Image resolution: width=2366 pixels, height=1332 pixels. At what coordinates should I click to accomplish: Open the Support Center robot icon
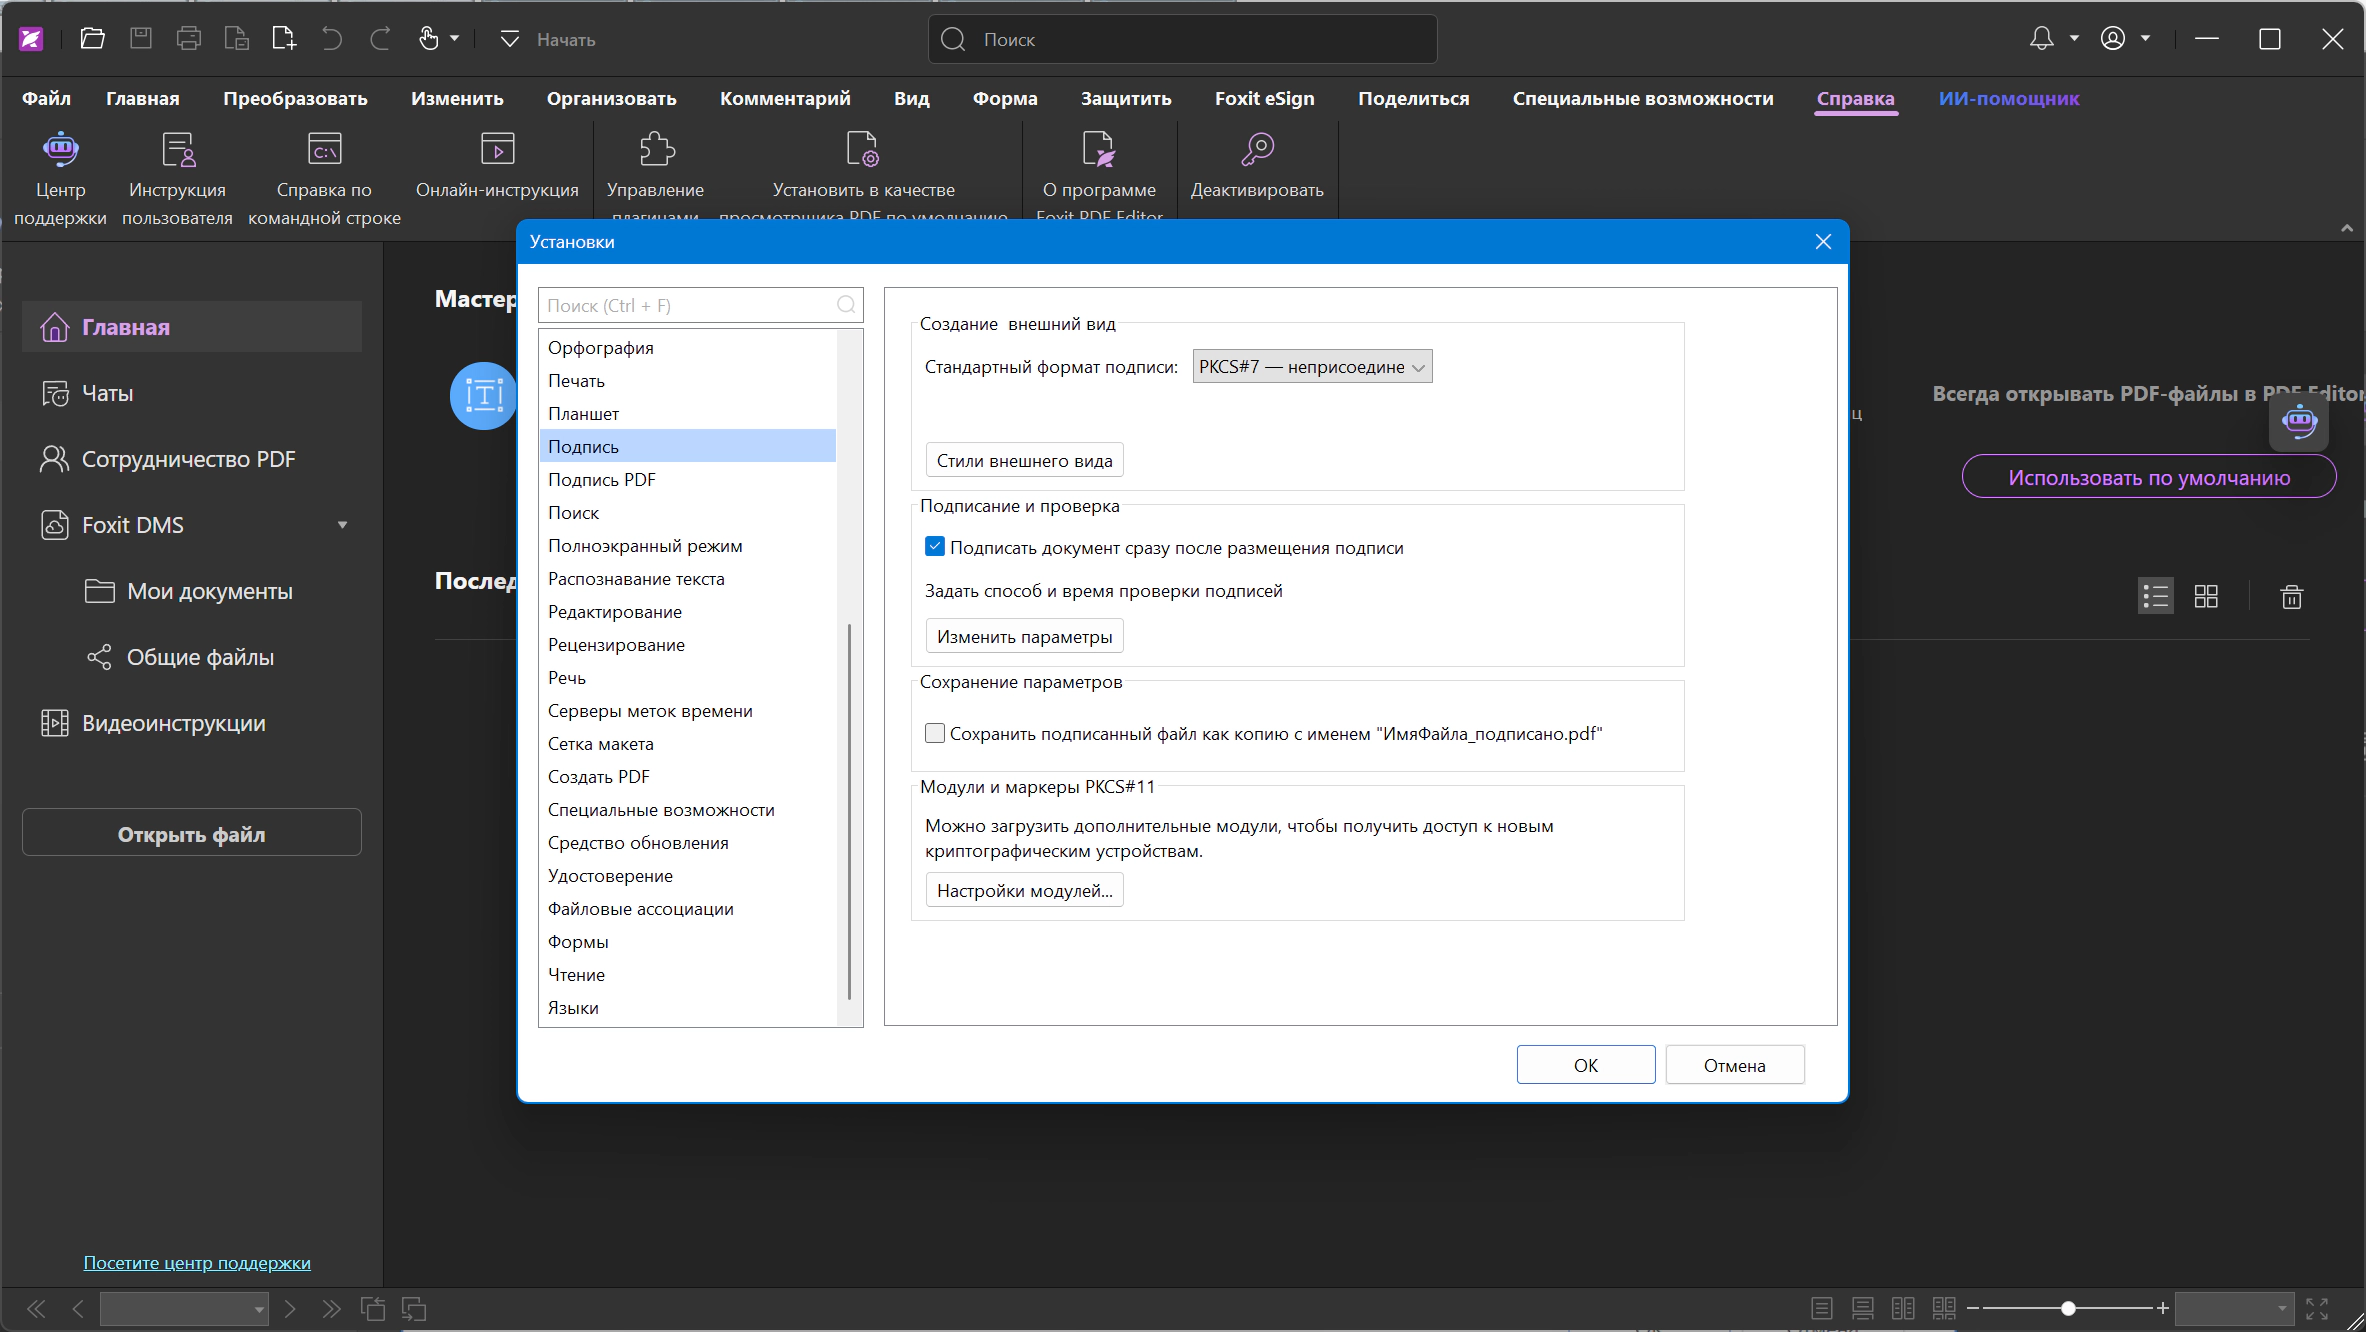coord(60,150)
